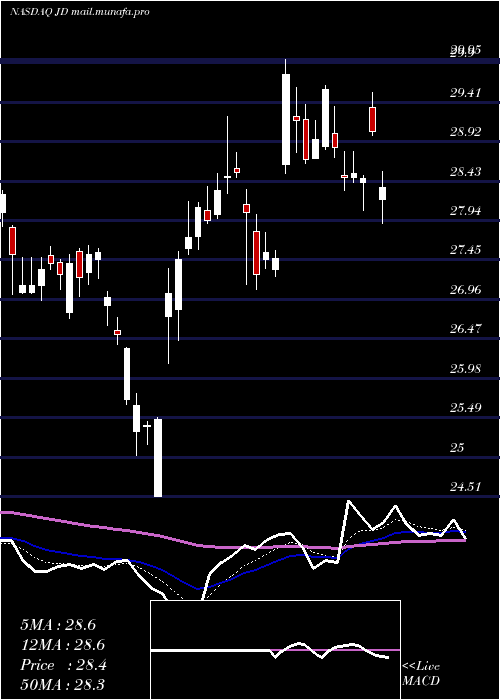Viewport: 500px width, 700px height.
Task: Click the NASDAQ JD mail.munafa.pro title text
Action: (x=79, y=12)
